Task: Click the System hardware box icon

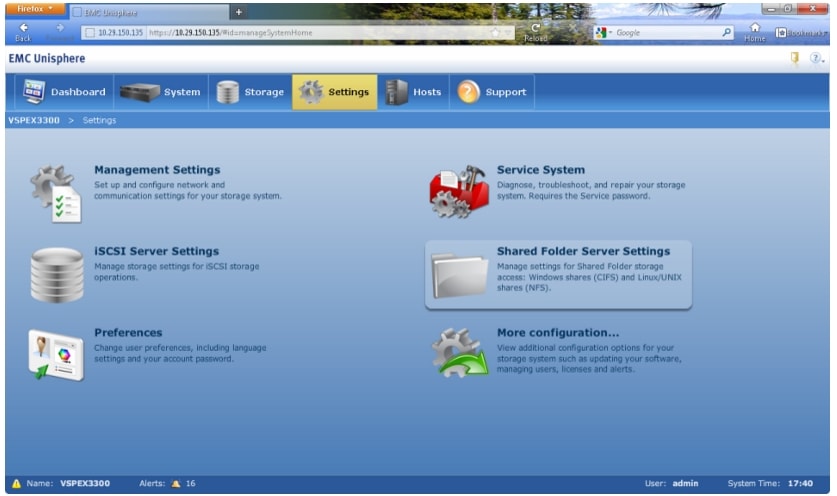Action: click(140, 92)
